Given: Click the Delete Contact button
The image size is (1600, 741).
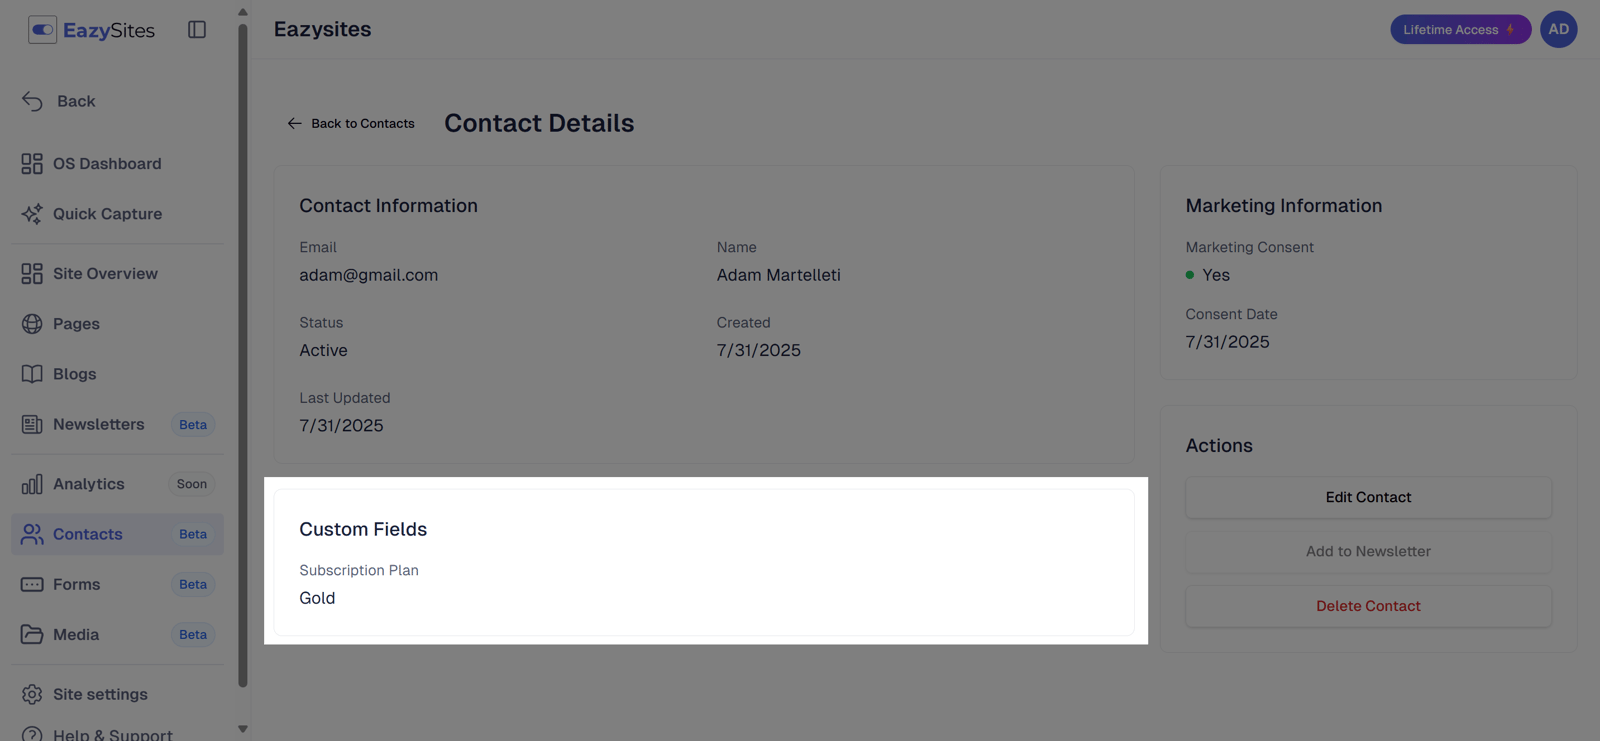Looking at the screenshot, I should pyautogui.click(x=1368, y=606).
